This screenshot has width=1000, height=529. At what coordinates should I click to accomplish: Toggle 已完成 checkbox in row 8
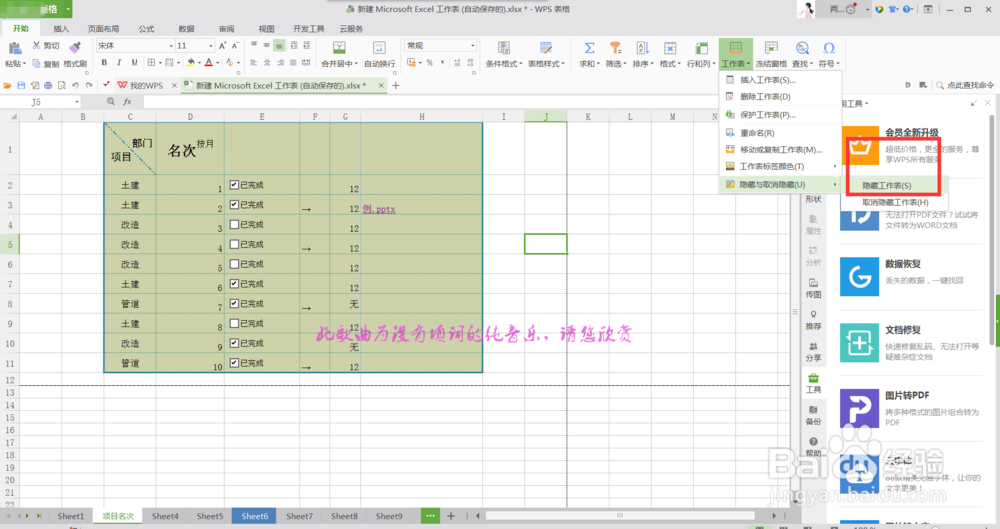pos(234,304)
